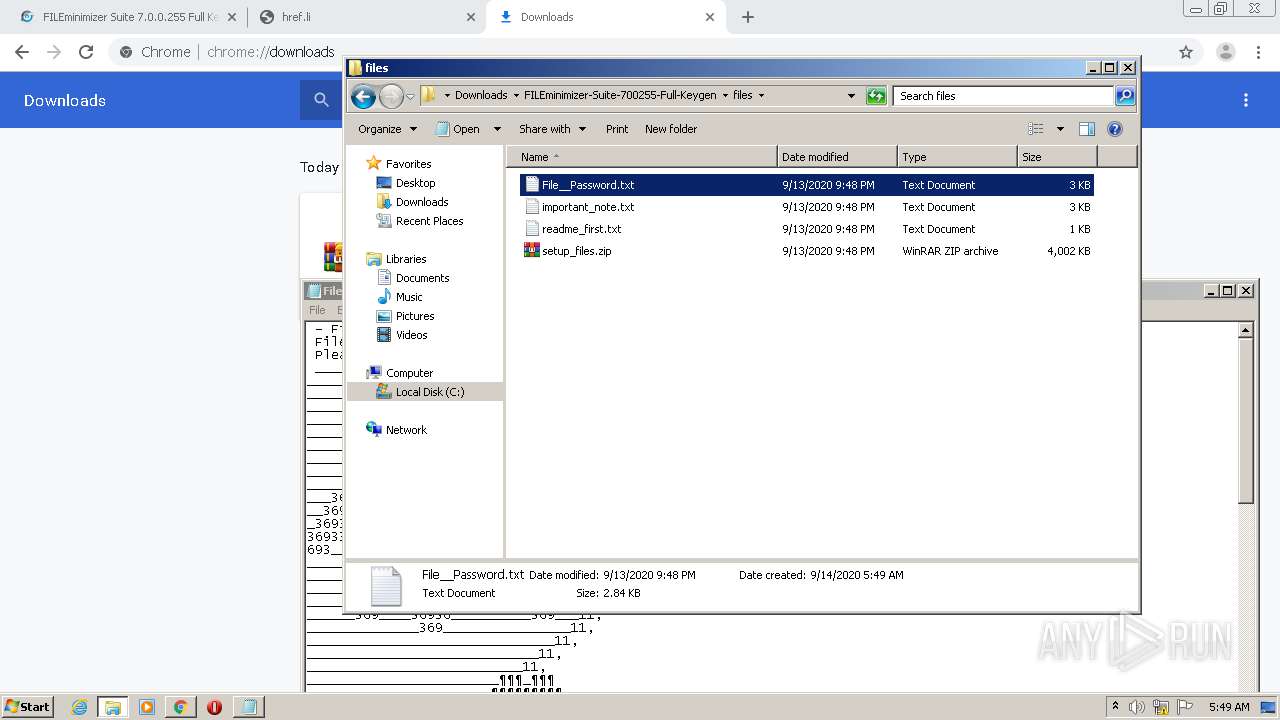
Task: Open recent pages dropdown beside Forward button
Action: click(410, 96)
